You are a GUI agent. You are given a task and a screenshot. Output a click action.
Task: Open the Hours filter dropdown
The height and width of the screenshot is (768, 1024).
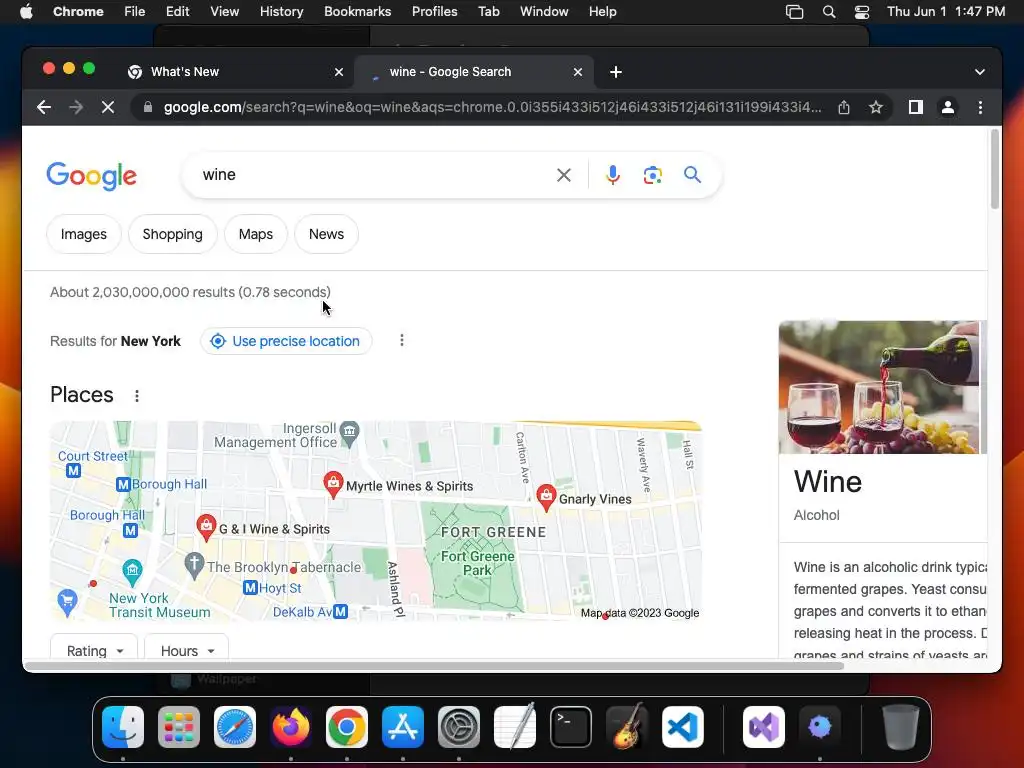[x=187, y=650]
